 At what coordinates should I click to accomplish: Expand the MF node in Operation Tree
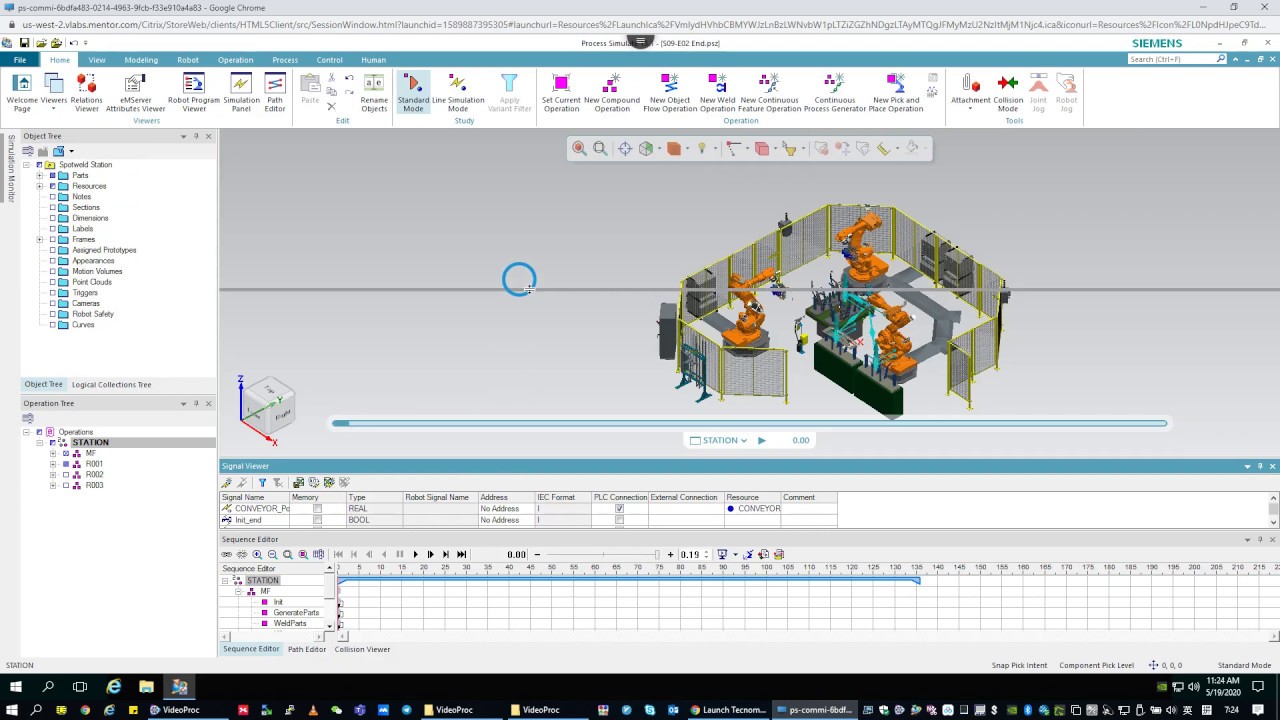pos(53,453)
